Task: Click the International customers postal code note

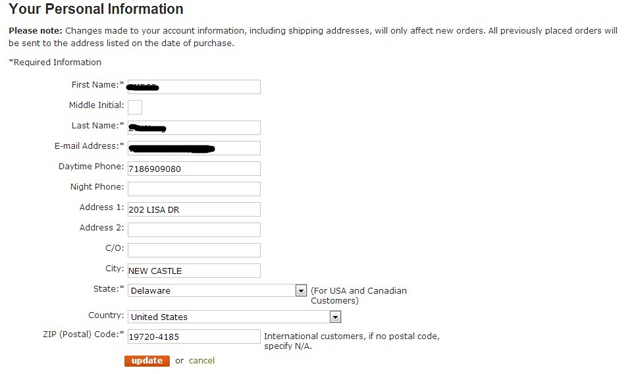Action: (x=352, y=341)
